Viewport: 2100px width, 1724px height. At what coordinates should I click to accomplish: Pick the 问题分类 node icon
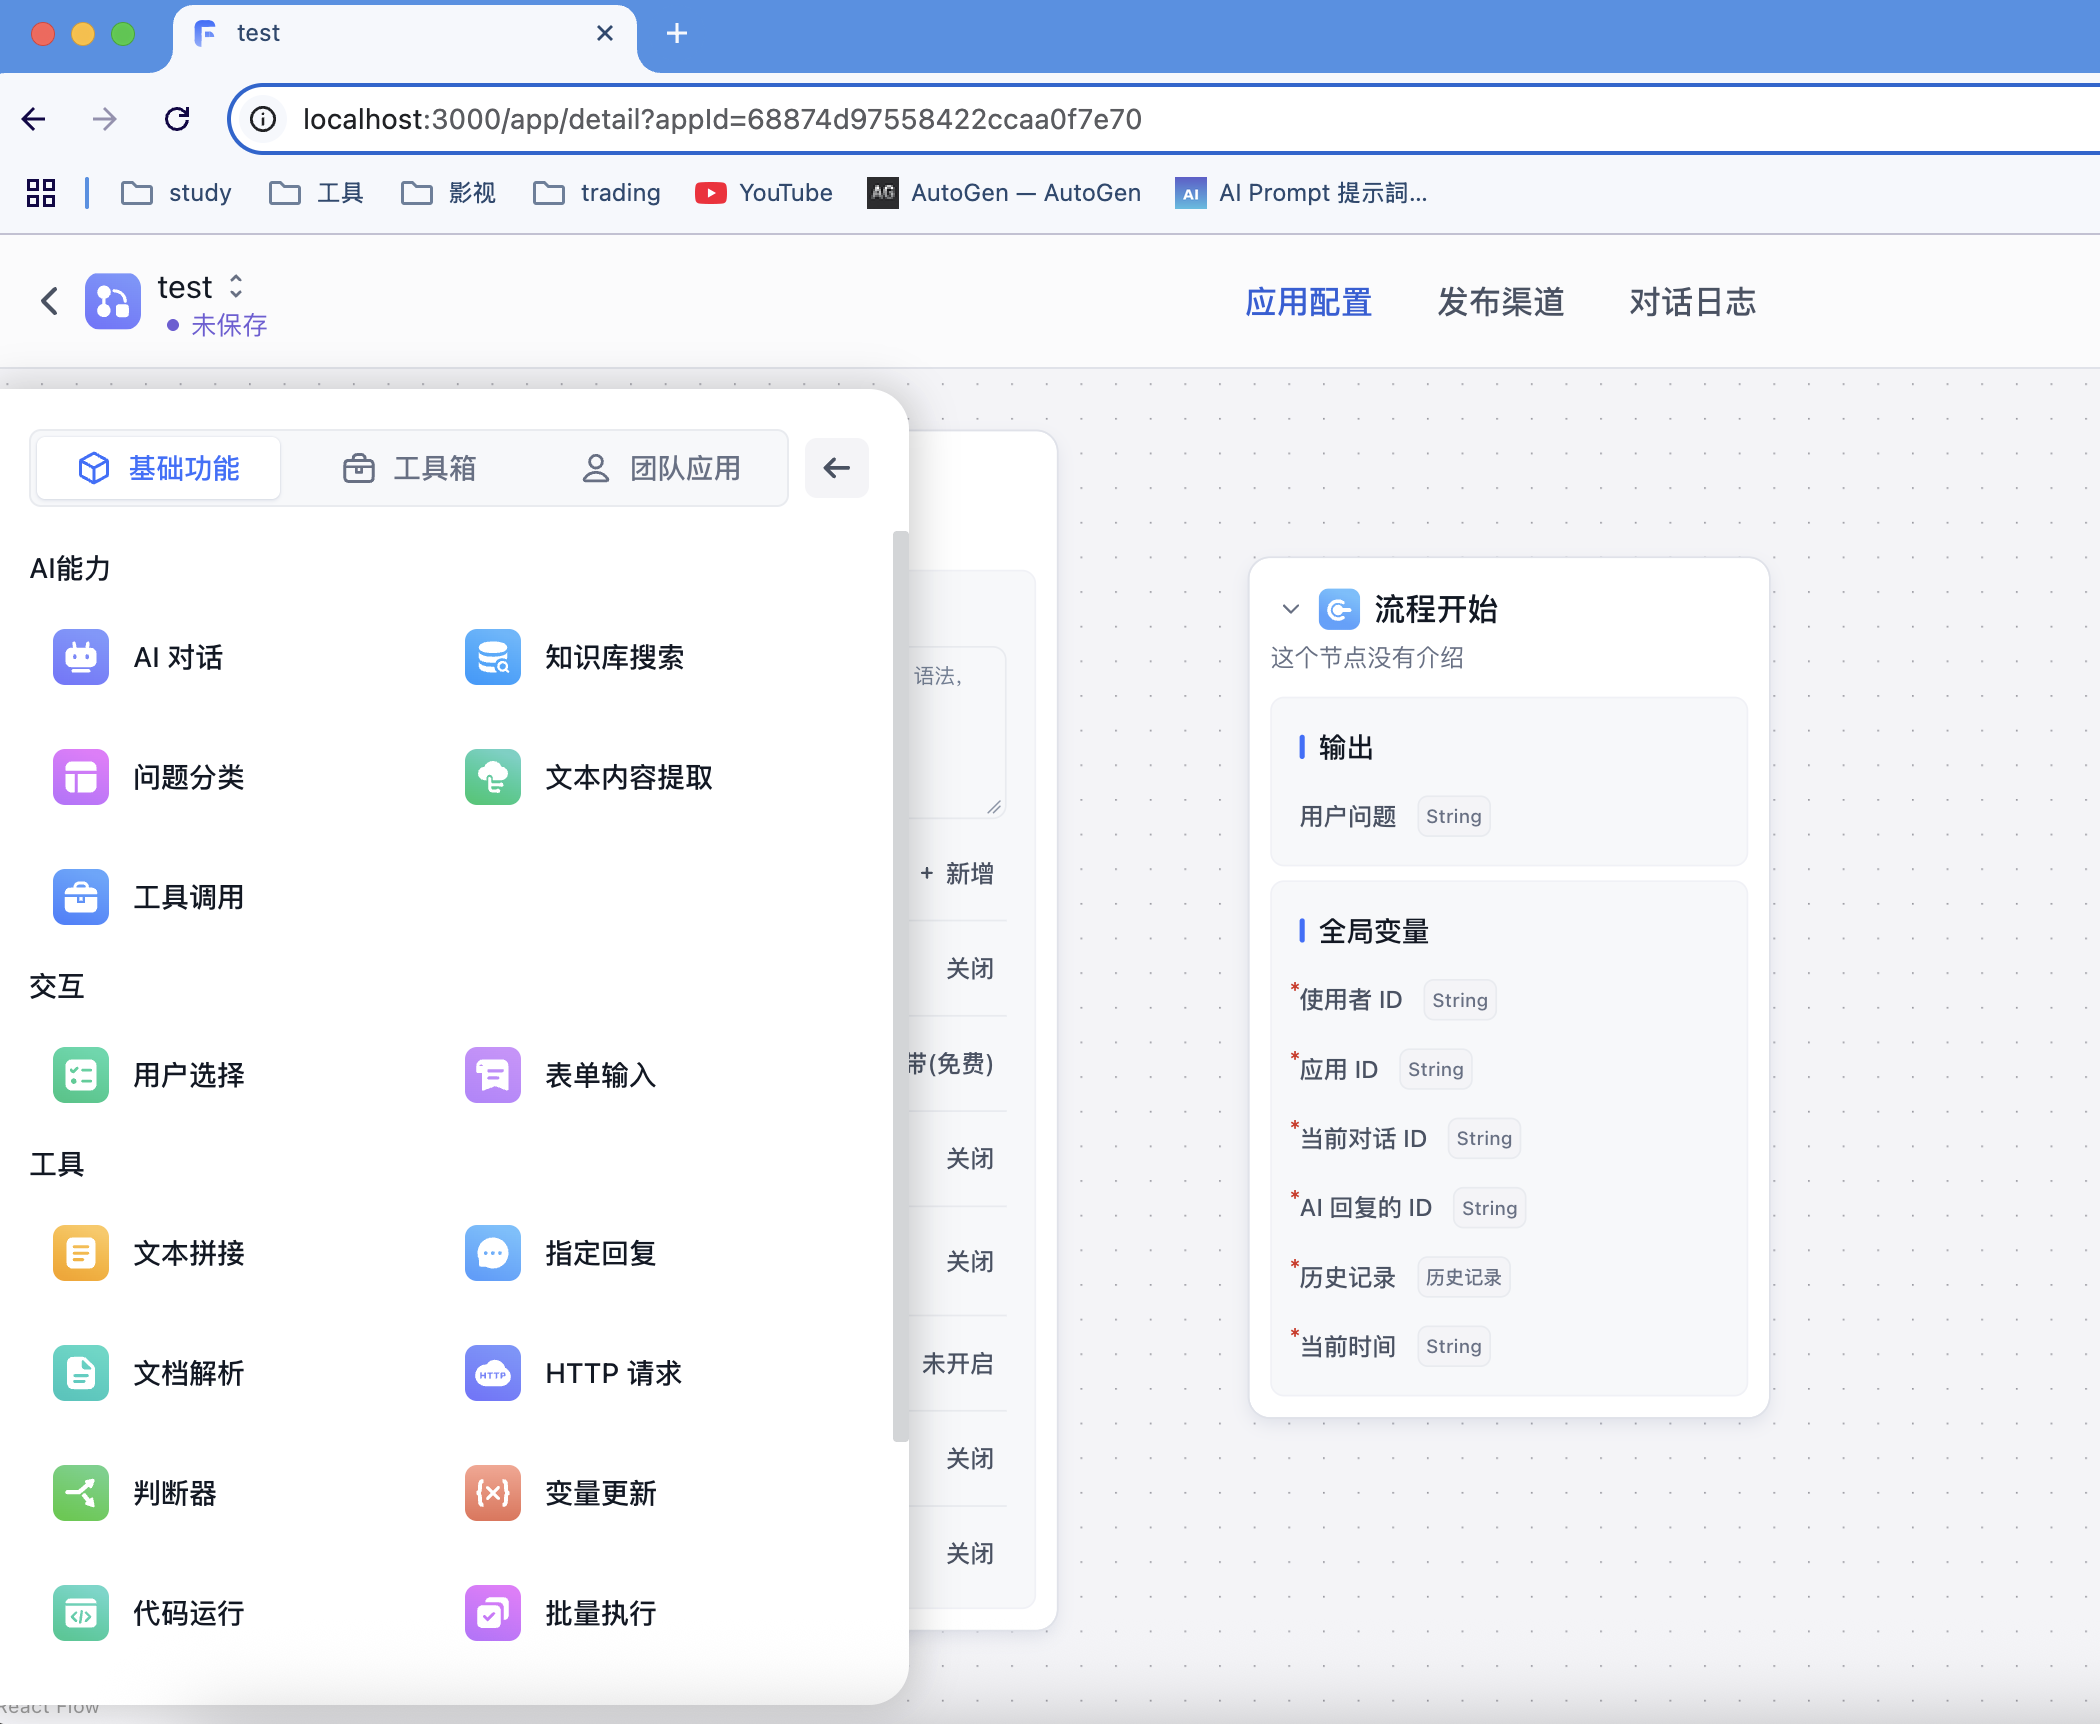[x=81, y=777]
